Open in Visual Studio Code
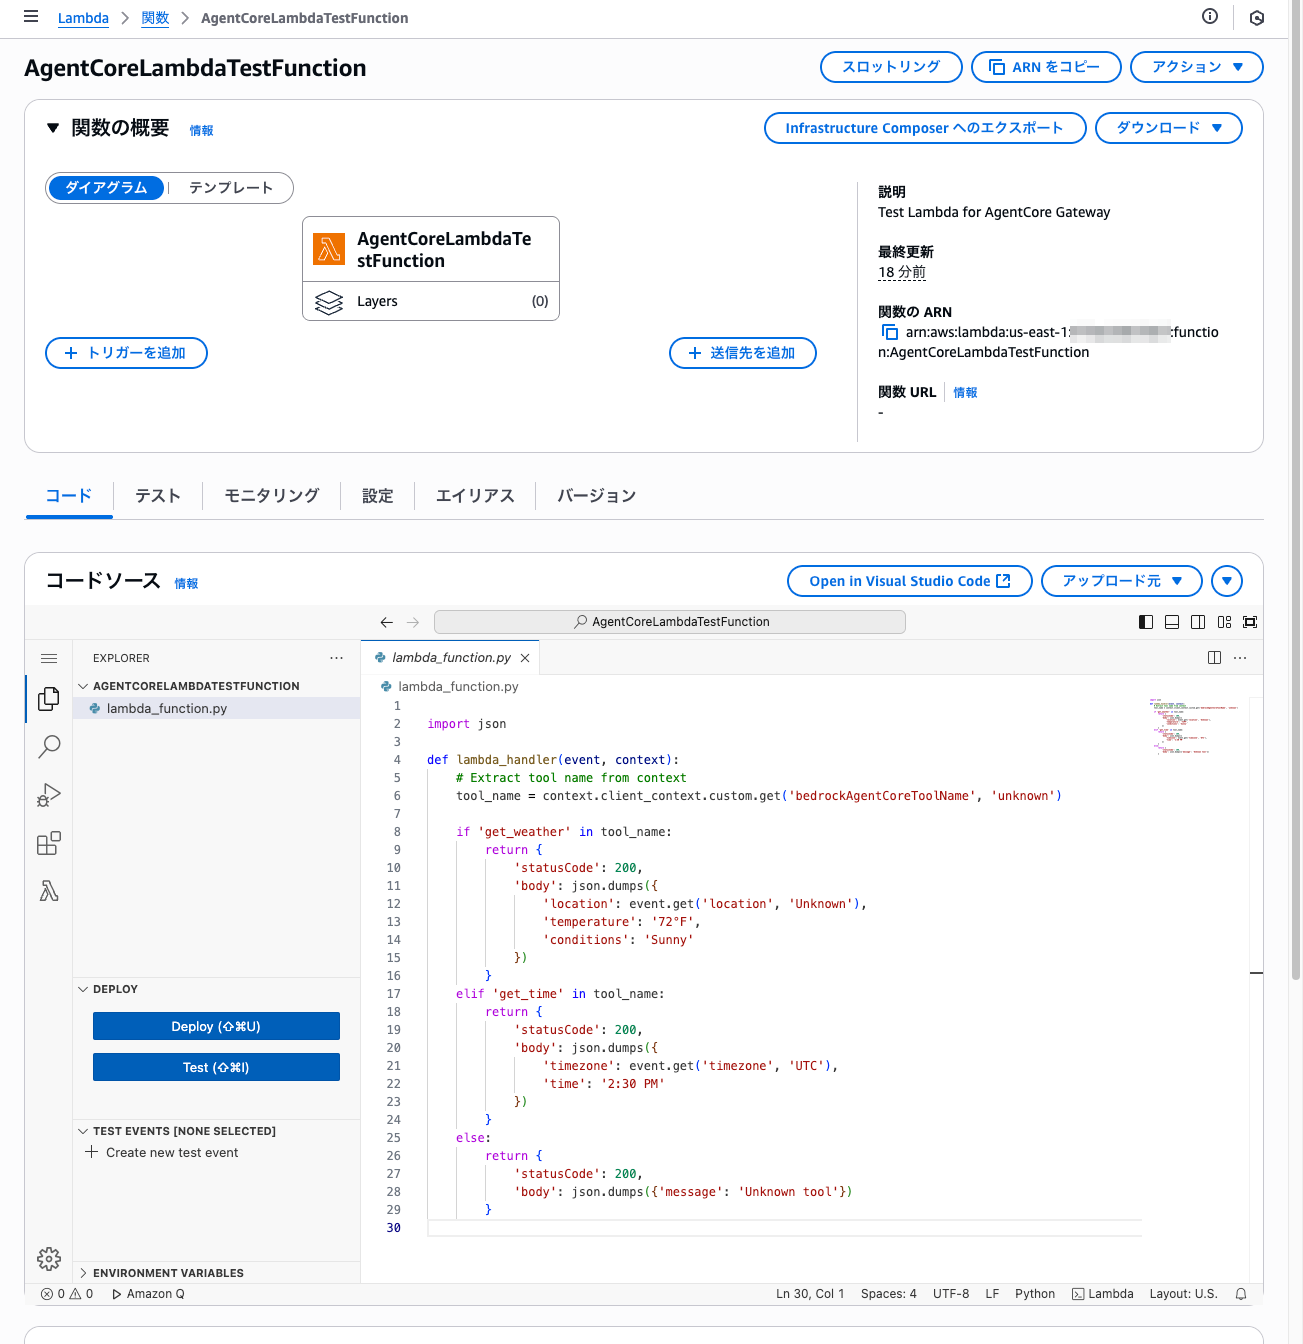 coord(910,581)
